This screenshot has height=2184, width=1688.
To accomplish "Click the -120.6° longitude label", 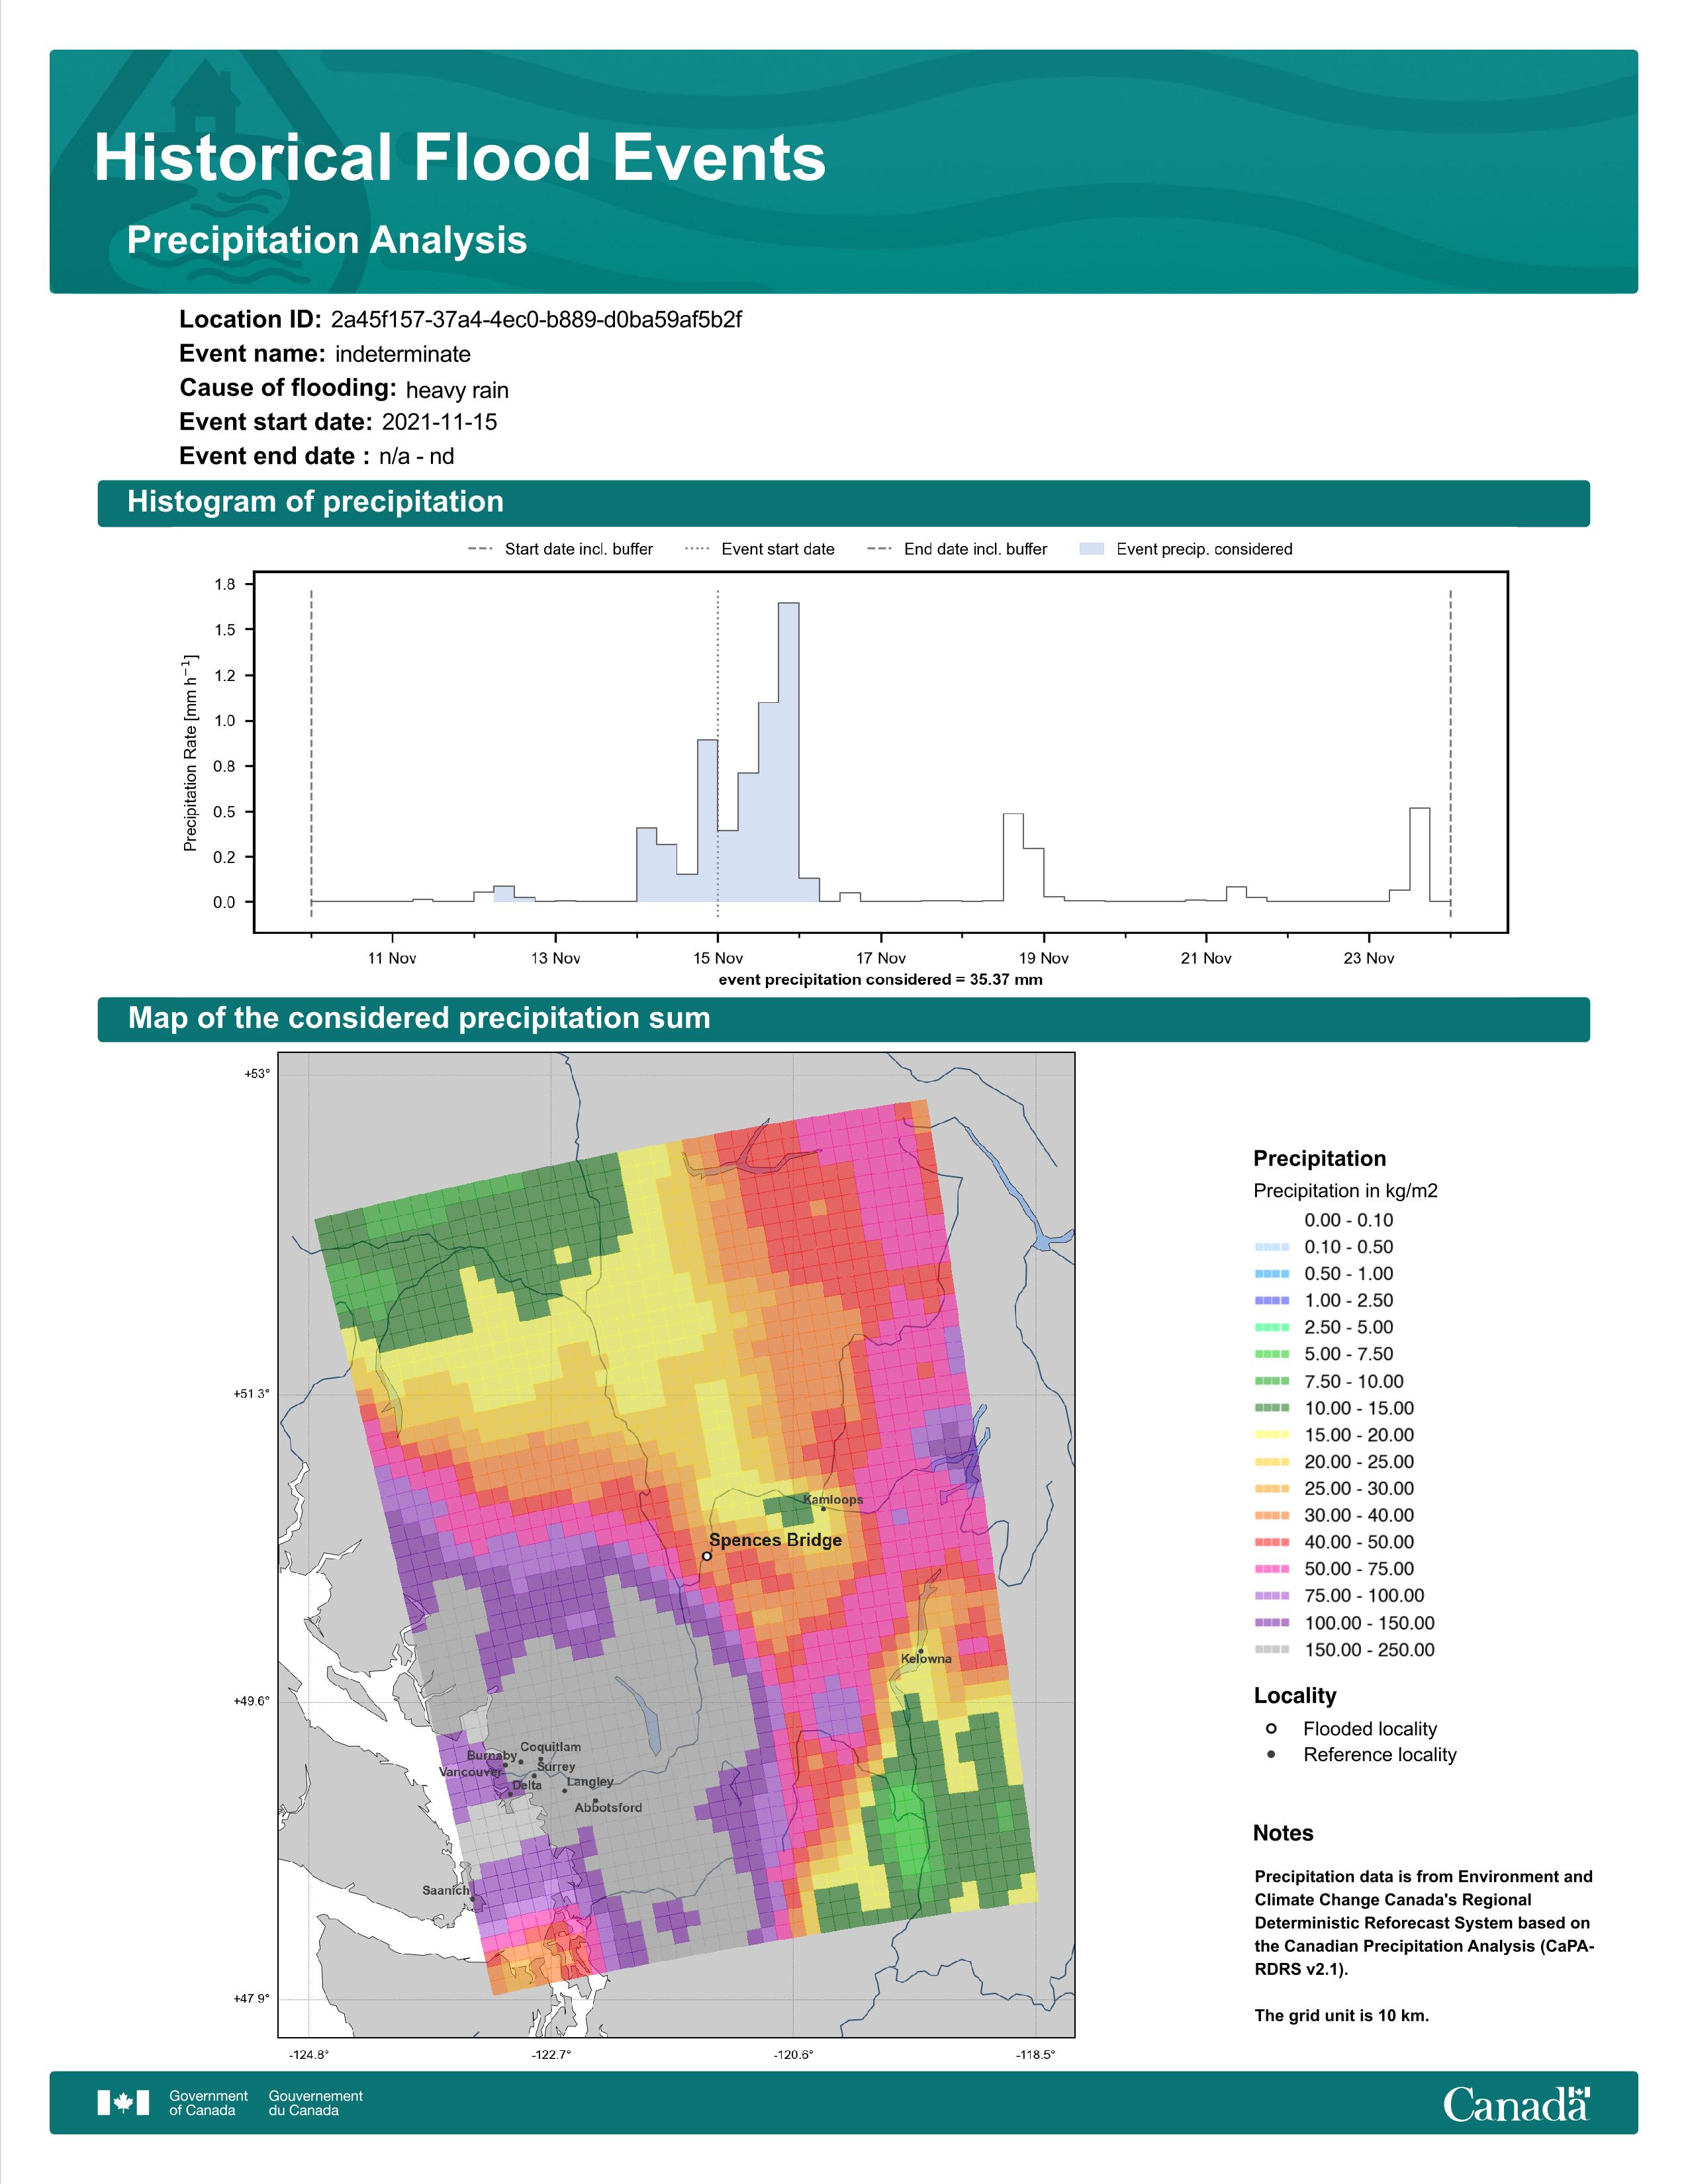I will [793, 2055].
